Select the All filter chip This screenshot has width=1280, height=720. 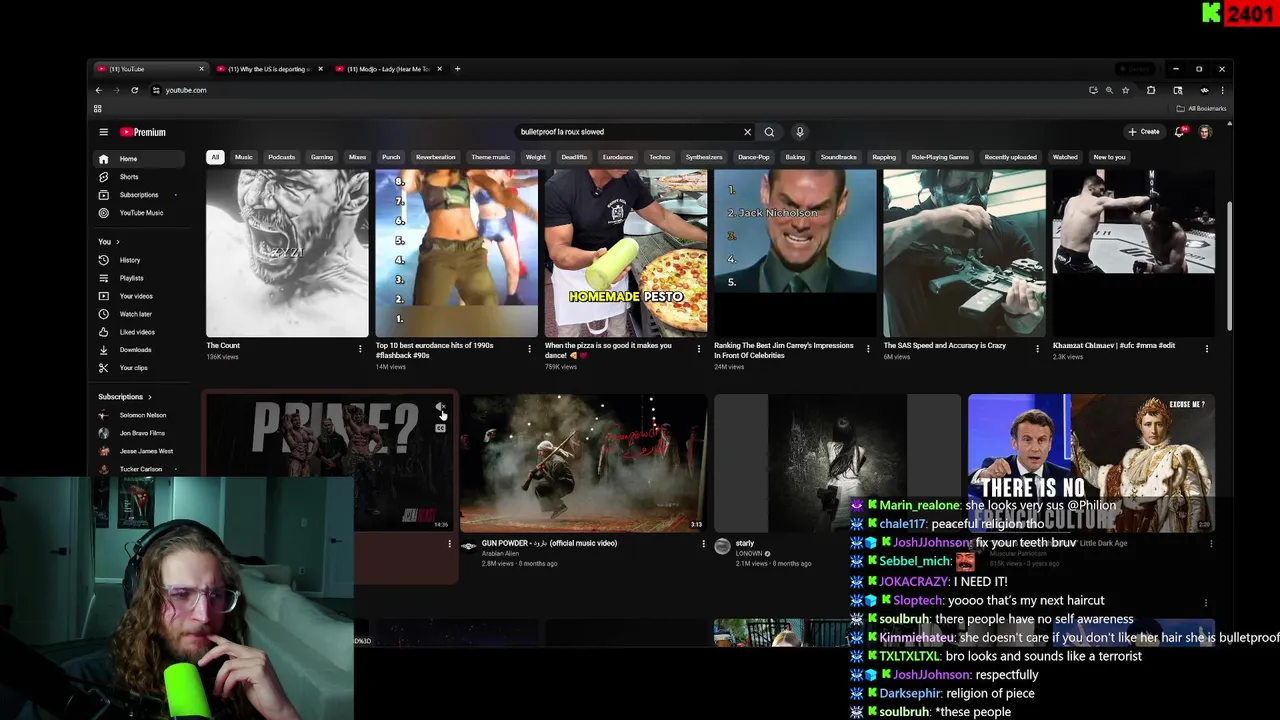pos(215,157)
